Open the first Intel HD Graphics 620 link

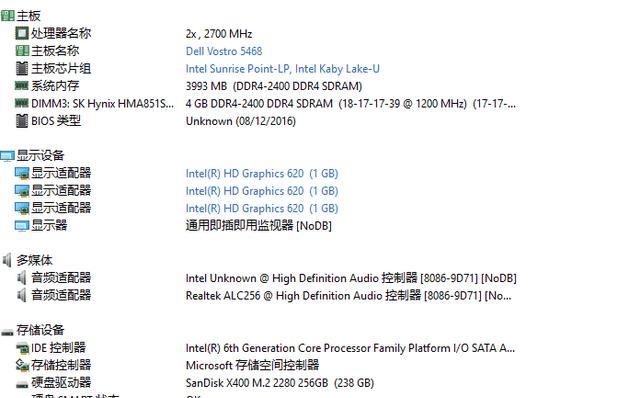click(262, 173)
